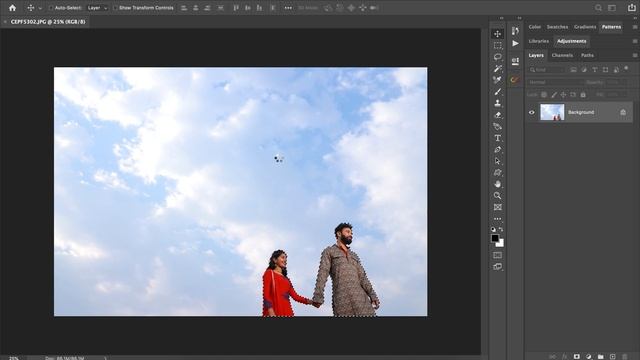The image size is (640, 360).
Task: Select the Zoom tool
Action: [x=497, y=196]
